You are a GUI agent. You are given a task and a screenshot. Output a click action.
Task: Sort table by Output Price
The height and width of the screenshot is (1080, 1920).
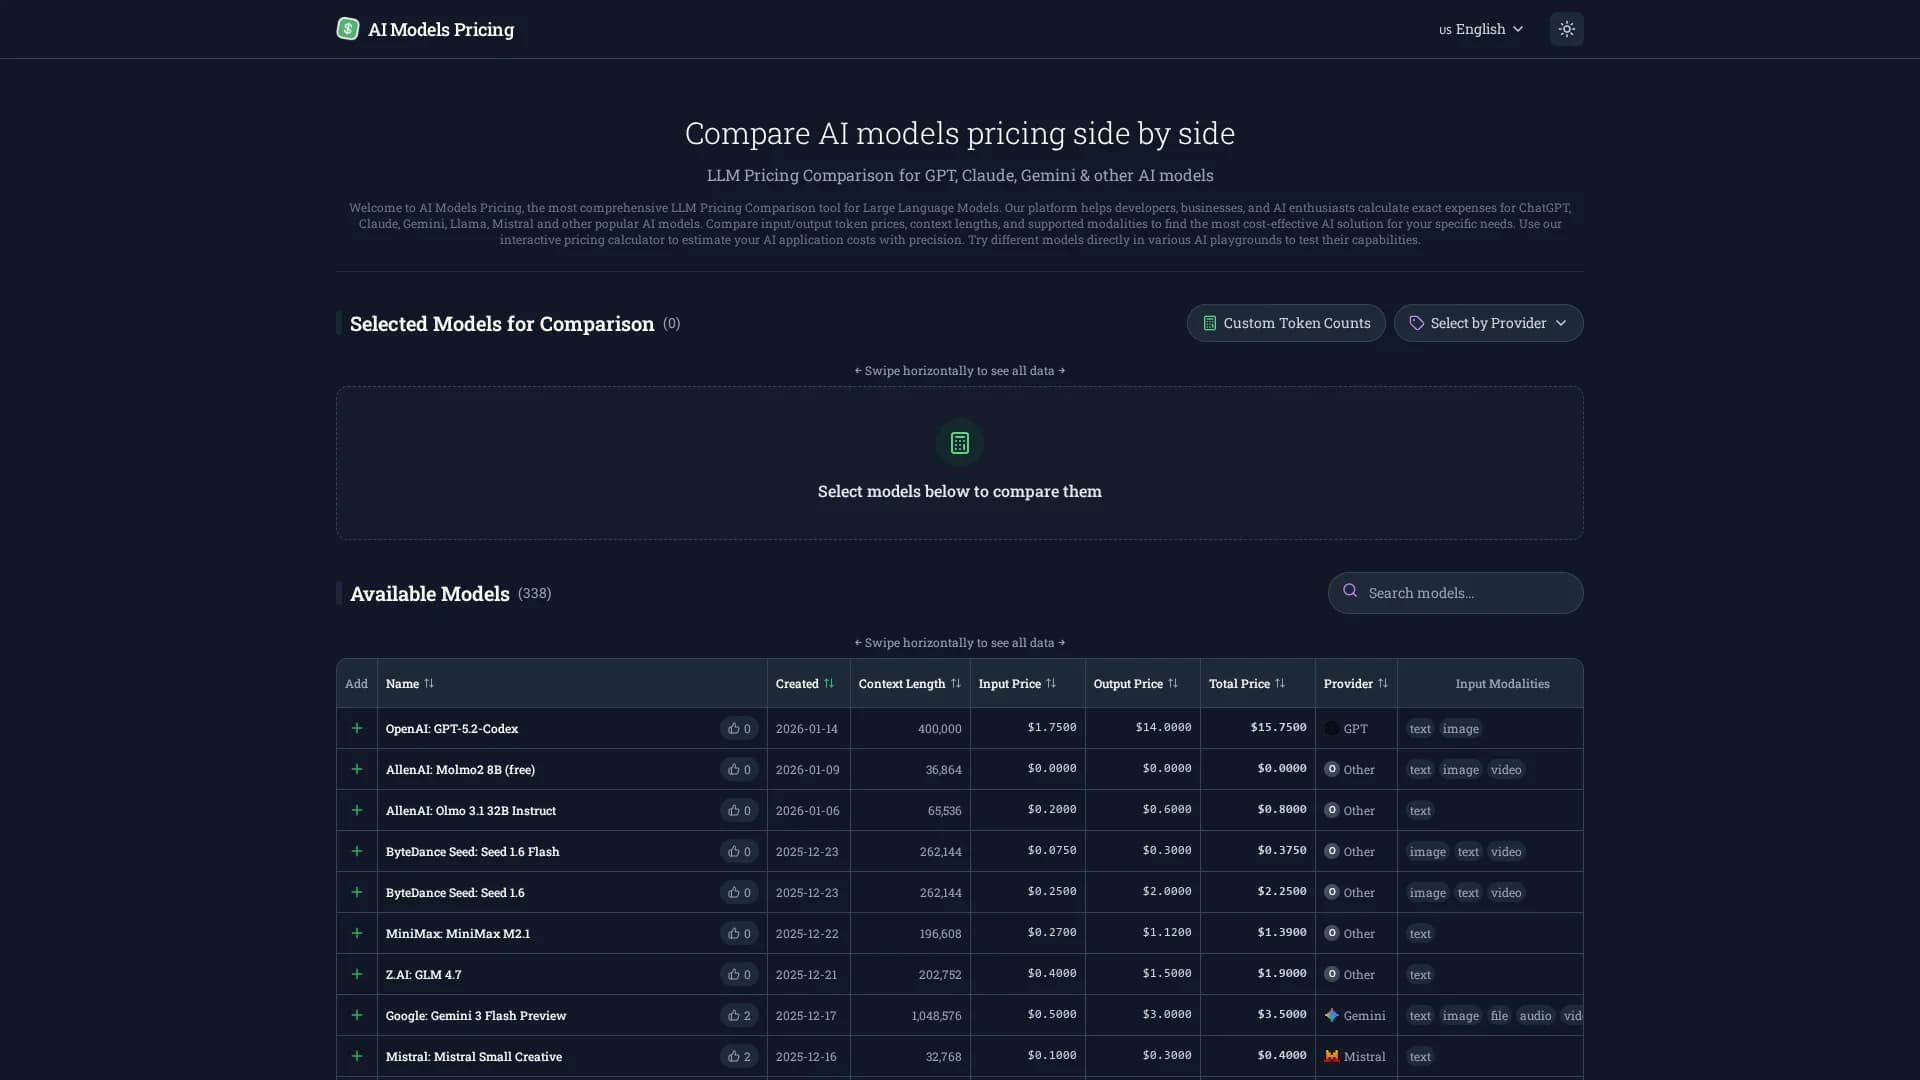[x=1136, y=684]
